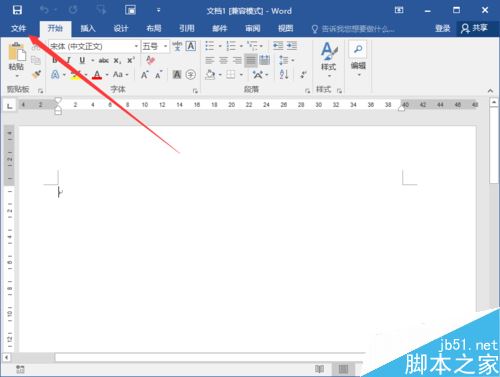Click the 登录 sign-in link

[x=443, y=28]
